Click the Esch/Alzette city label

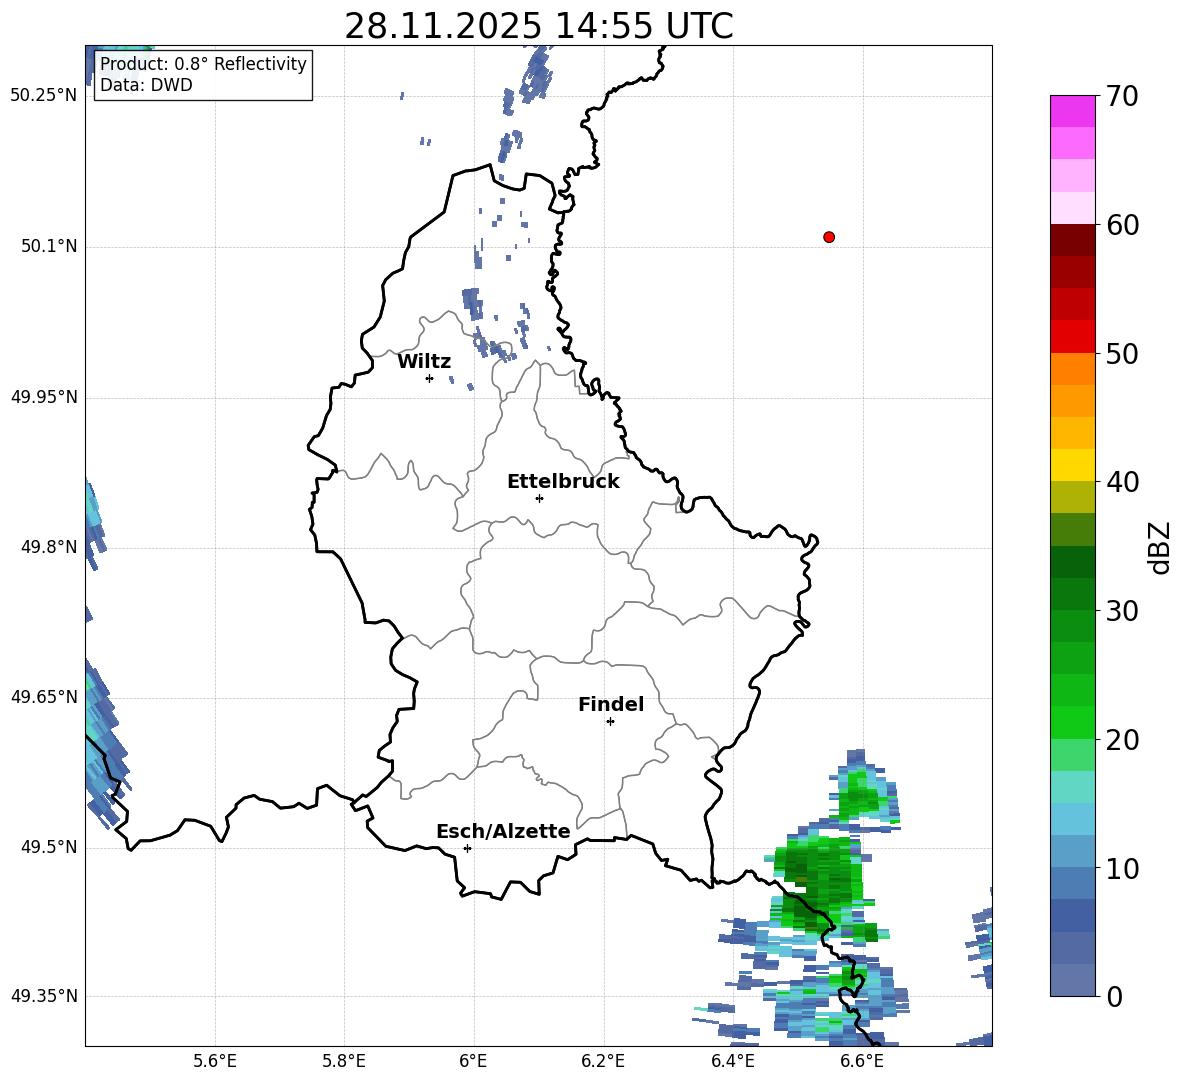(x=503, y=832)
